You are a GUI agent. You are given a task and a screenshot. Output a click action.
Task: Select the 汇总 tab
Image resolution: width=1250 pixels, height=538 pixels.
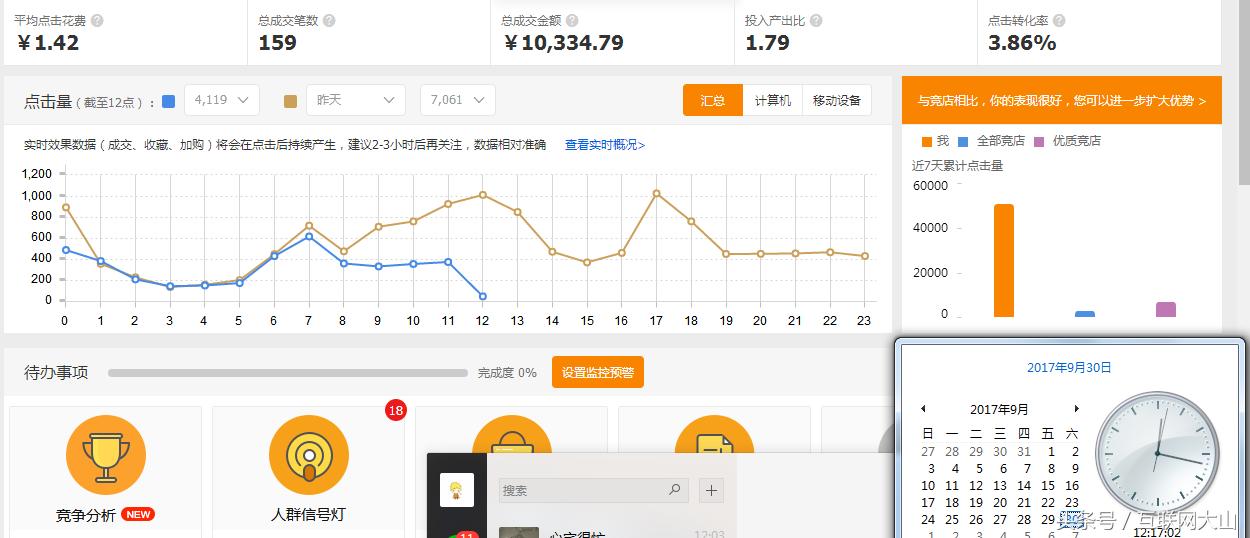click(x=713, y=100)
